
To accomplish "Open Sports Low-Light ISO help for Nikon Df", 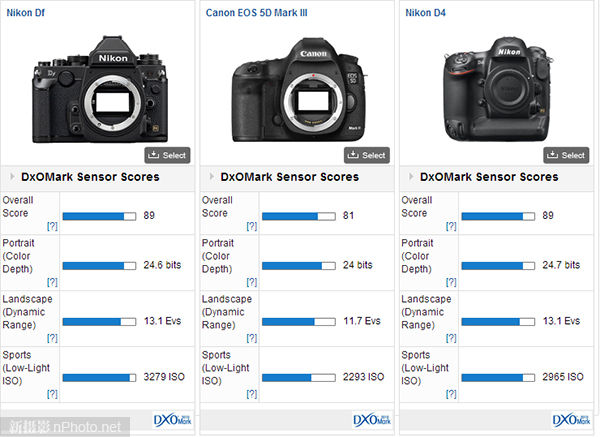I will (x=52, y=394).
